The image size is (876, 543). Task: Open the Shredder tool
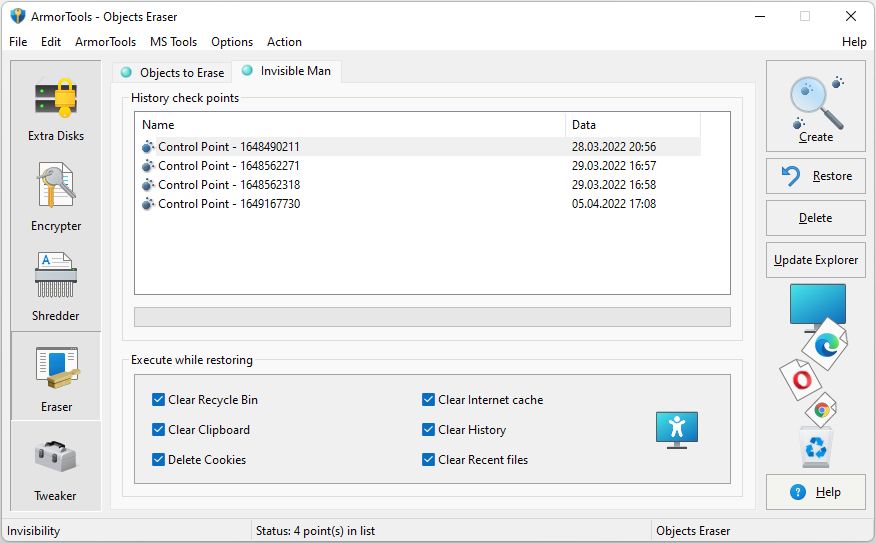click(x=56, y=286)
